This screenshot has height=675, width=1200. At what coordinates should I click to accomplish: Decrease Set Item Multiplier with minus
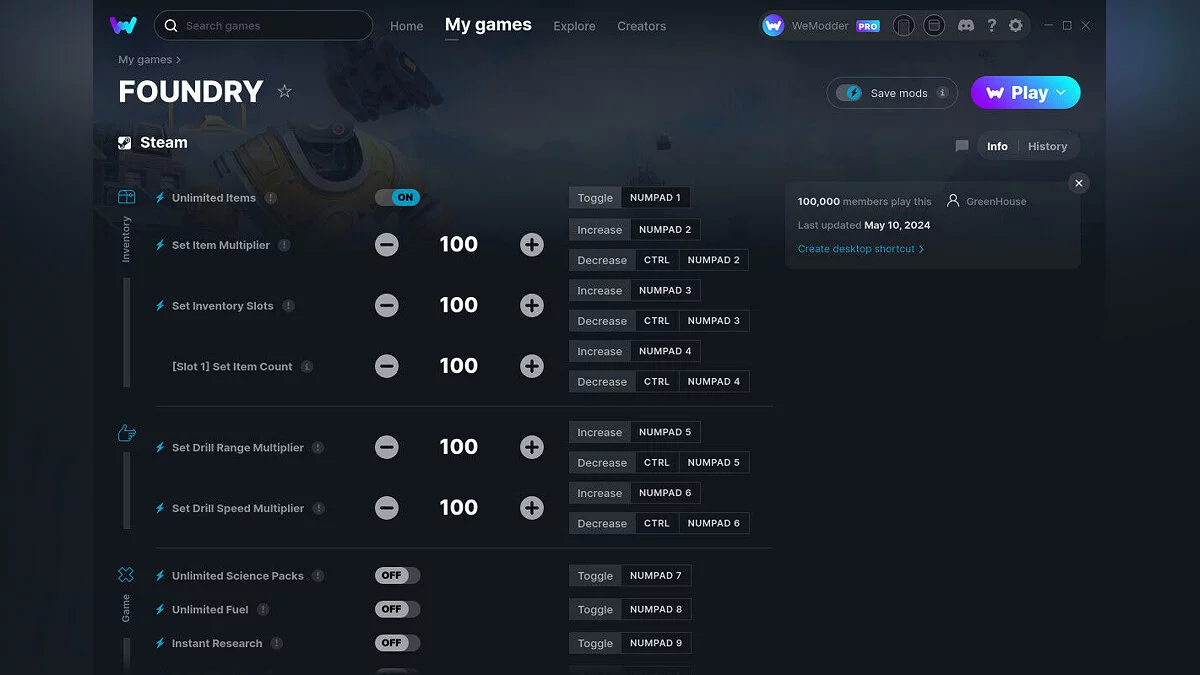(x=387, y=245)
